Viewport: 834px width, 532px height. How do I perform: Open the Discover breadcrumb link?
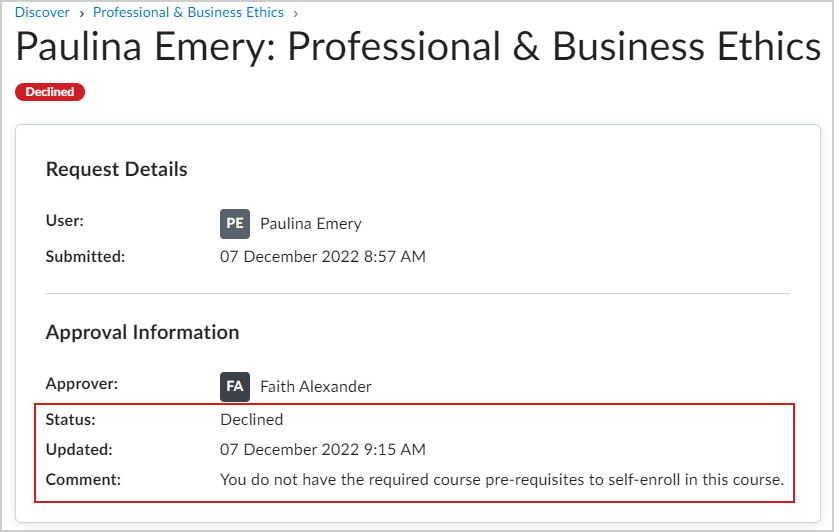point(42,13)
